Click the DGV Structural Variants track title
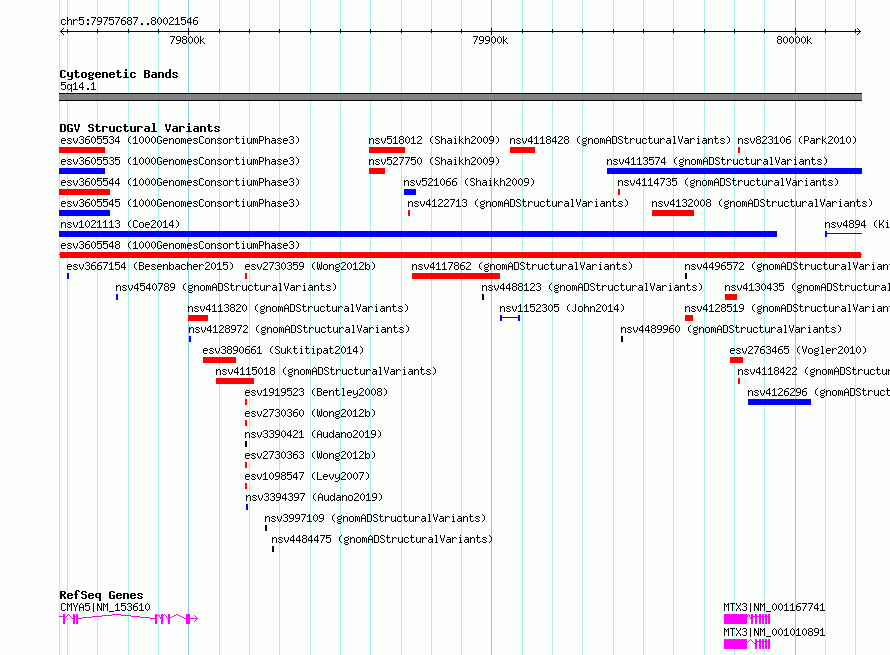 click(140, 128)
